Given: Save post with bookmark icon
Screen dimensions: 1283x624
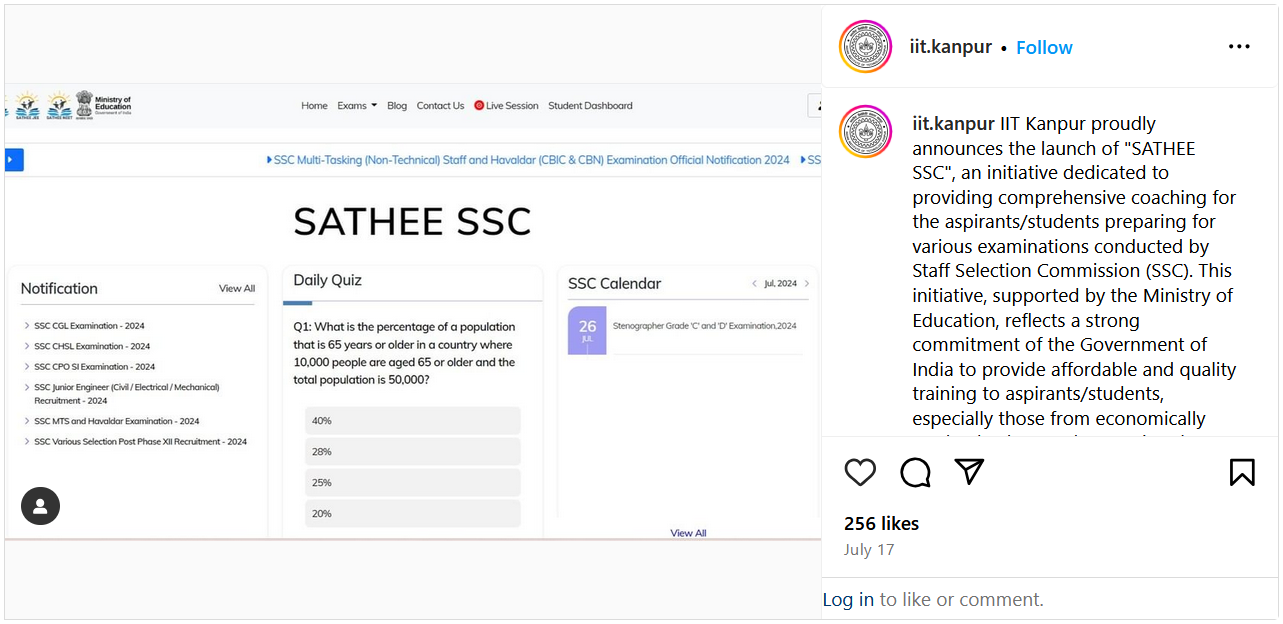Looking at the screenshot, I should pyautogui.click(x=1242, y=472).
